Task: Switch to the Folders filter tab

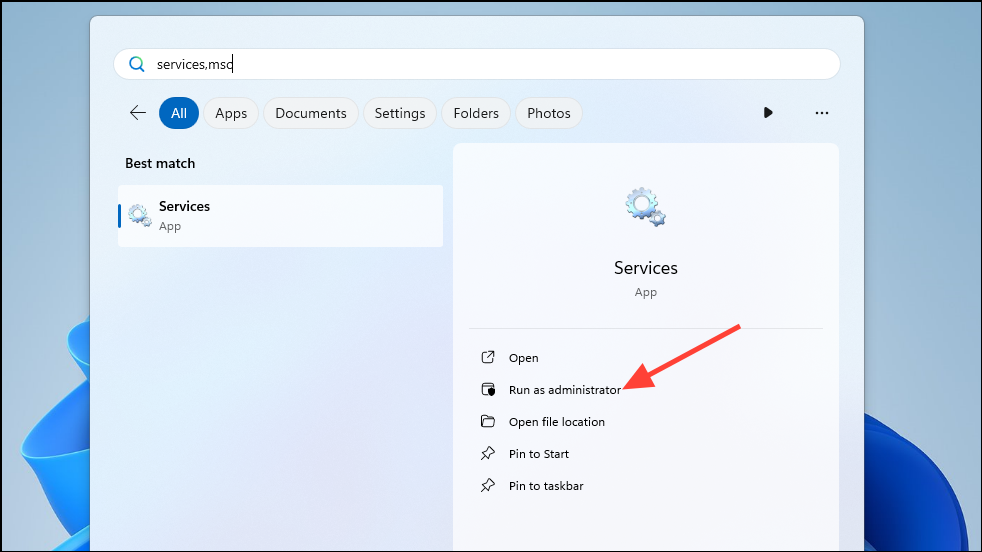Action: [x=476, y=113]
